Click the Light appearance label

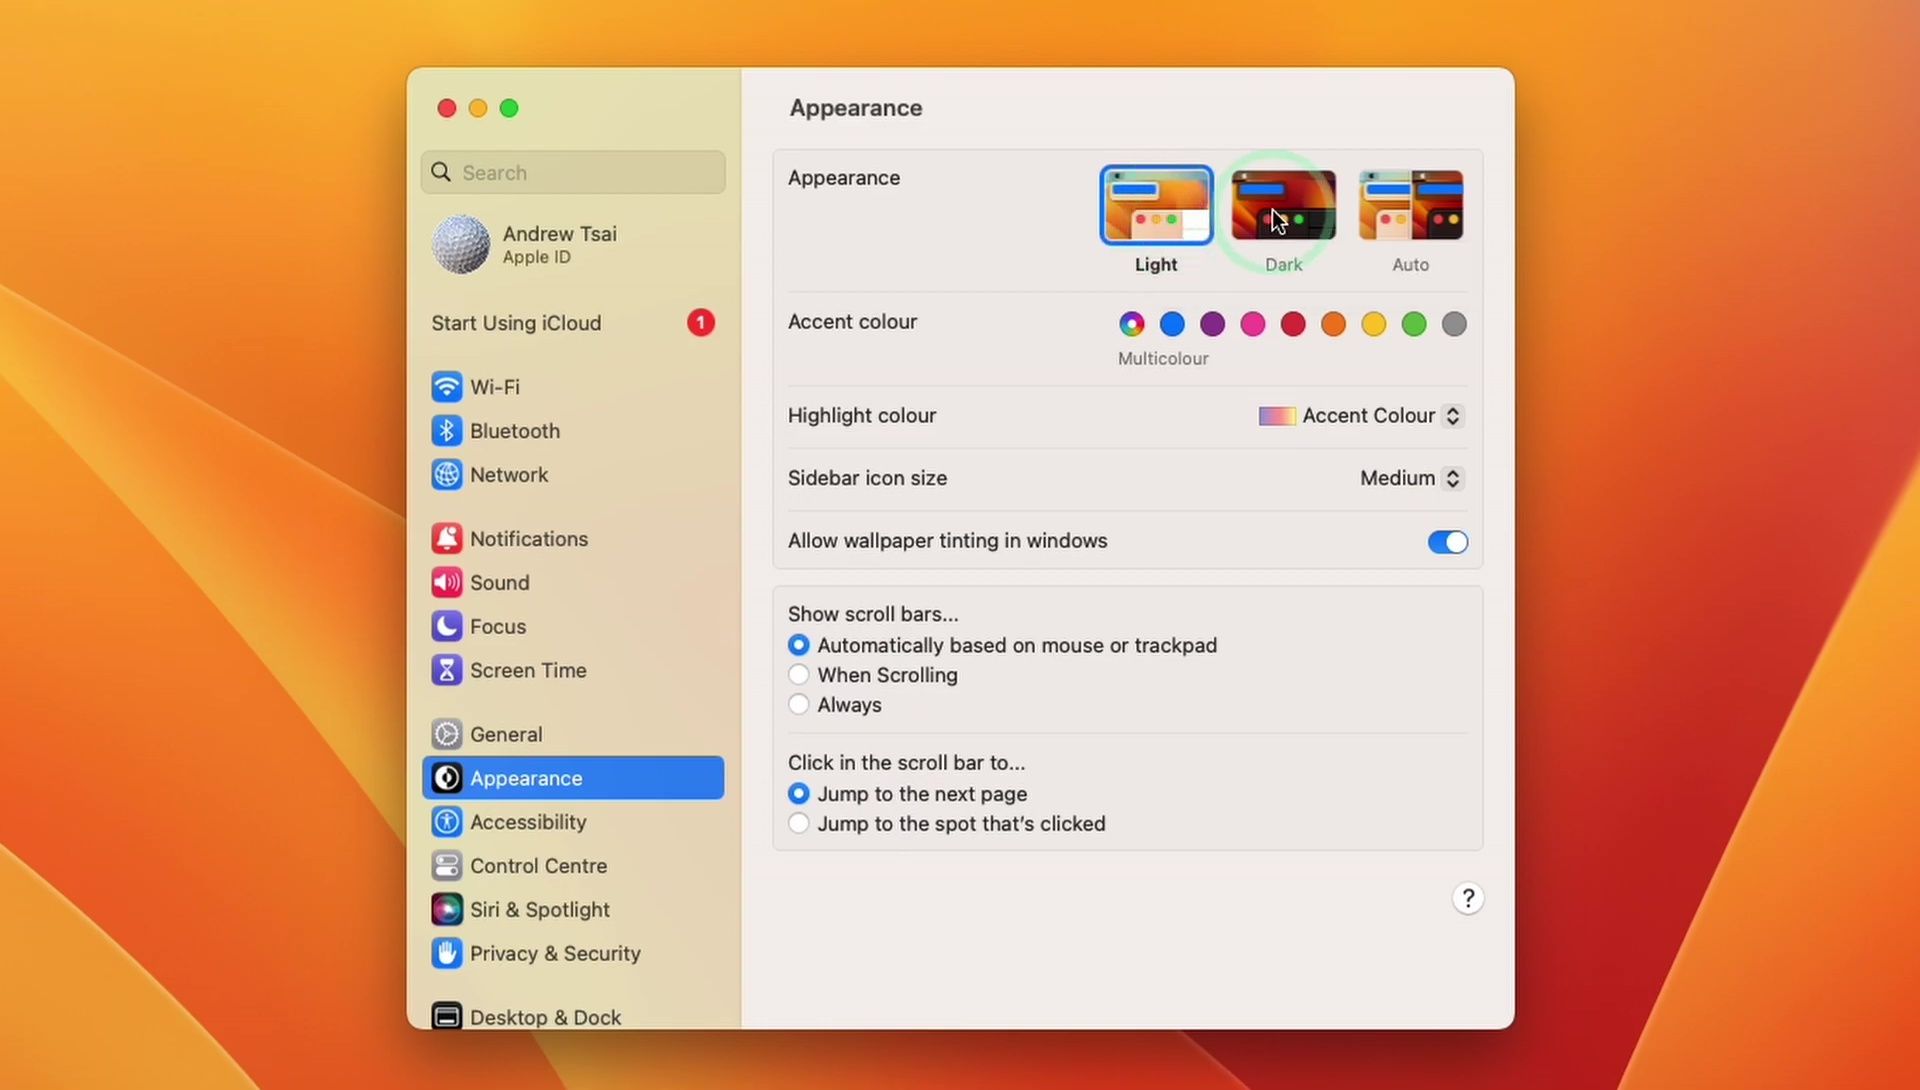(1156, 265)
